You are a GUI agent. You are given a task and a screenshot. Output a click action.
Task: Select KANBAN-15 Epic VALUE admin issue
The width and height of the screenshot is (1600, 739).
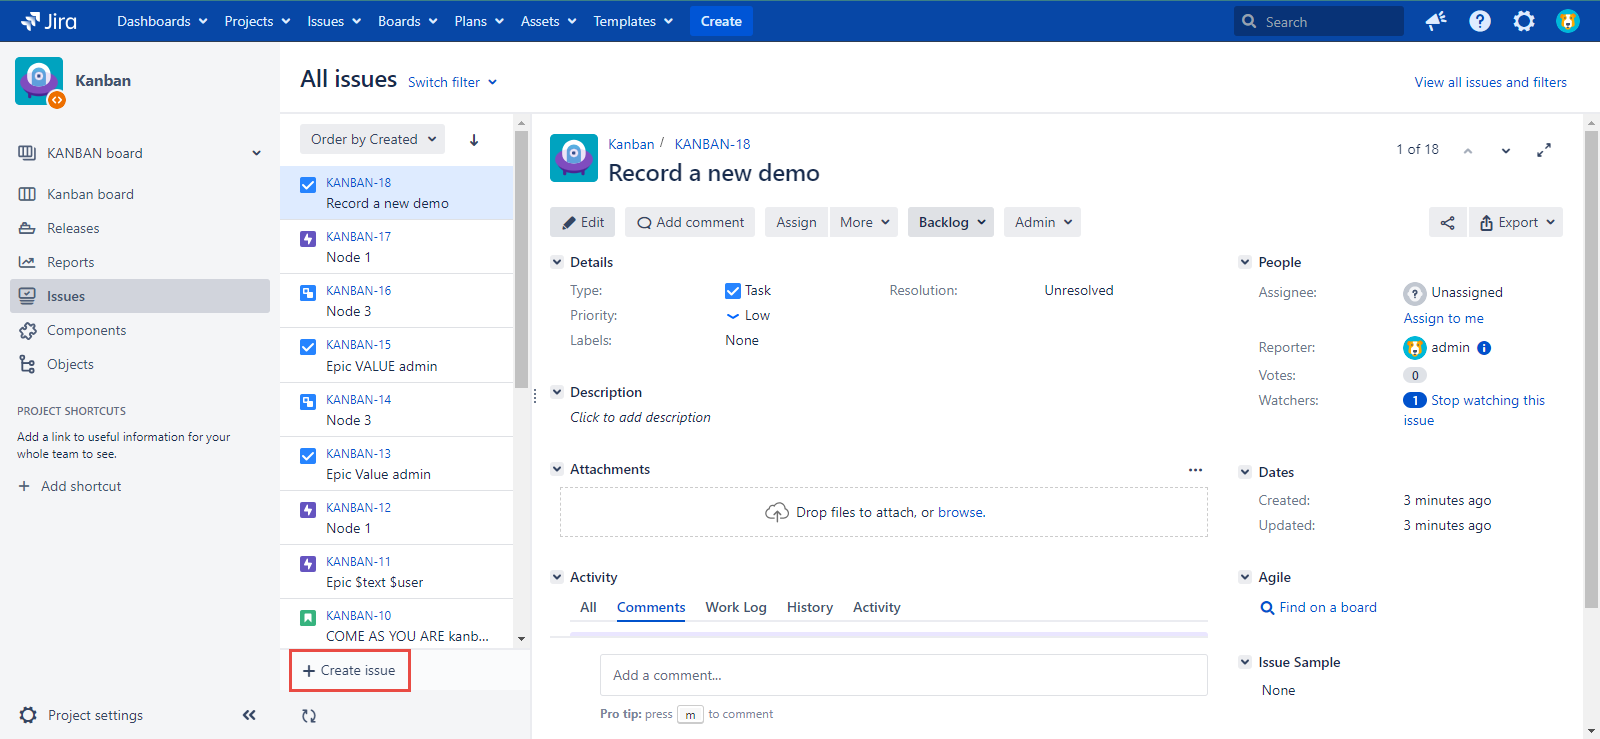pyautogui.click(x=396, y=355)
